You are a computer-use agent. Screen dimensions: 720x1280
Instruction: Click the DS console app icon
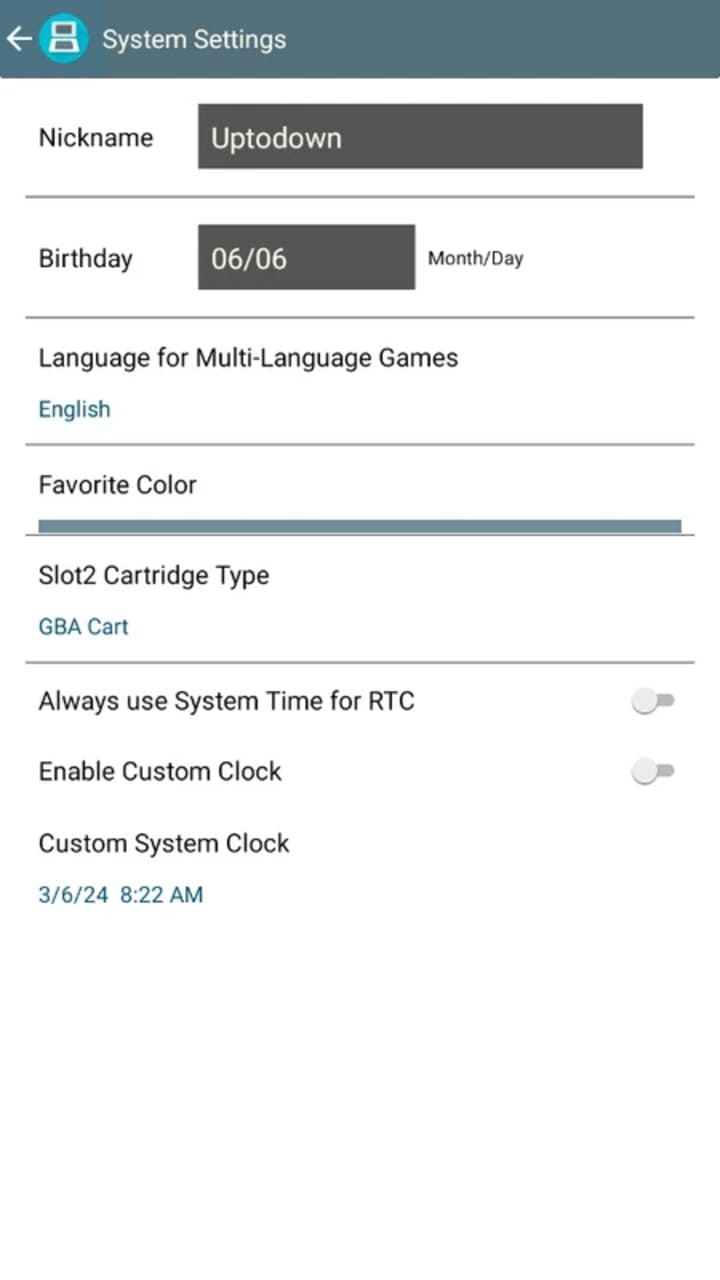tap(64, 39)
